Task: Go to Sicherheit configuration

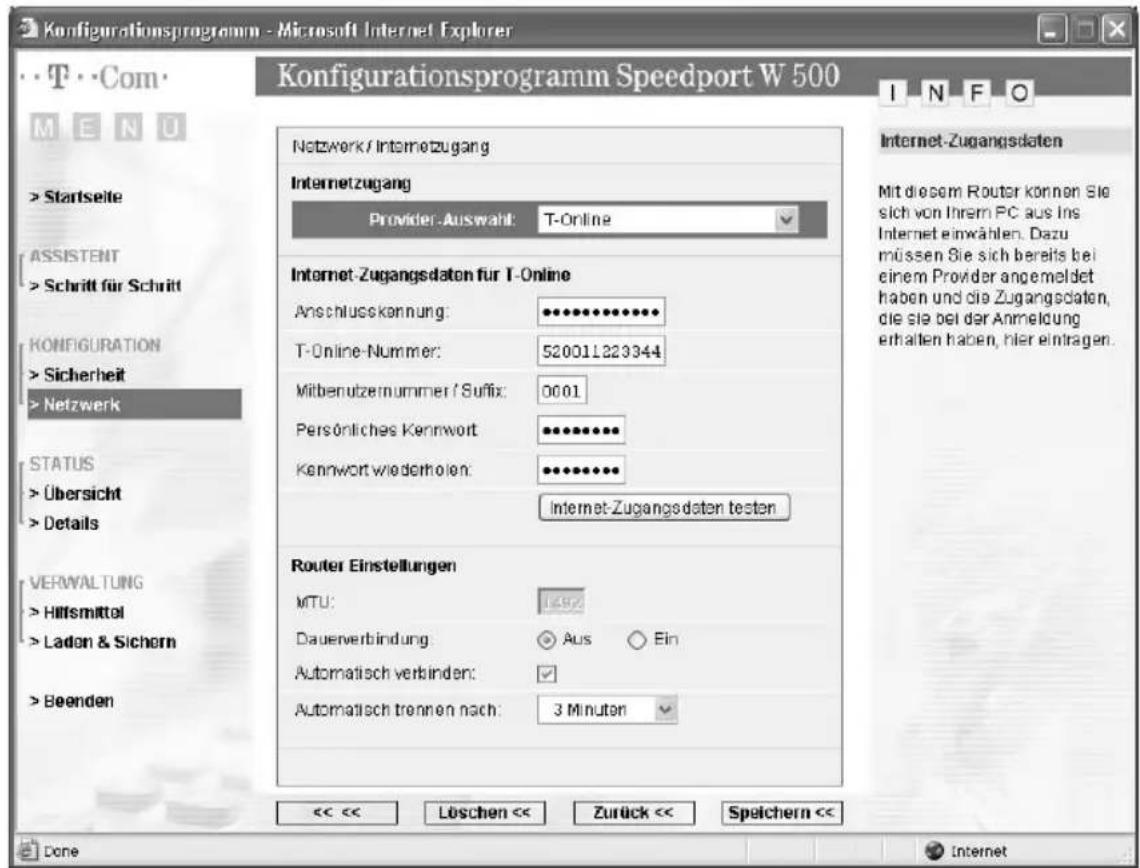Action: 78,375
